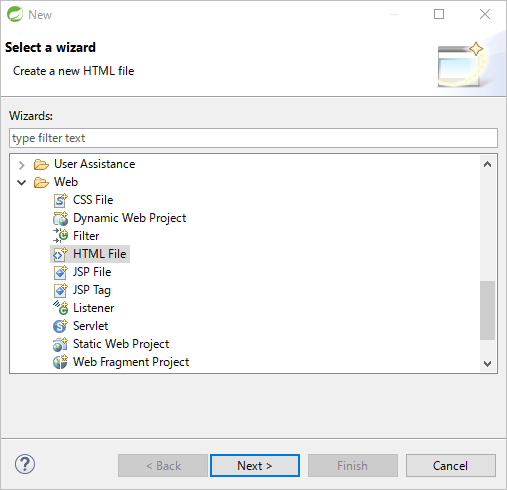
Task: Open help via question mark icon
Action: [25, 464]
